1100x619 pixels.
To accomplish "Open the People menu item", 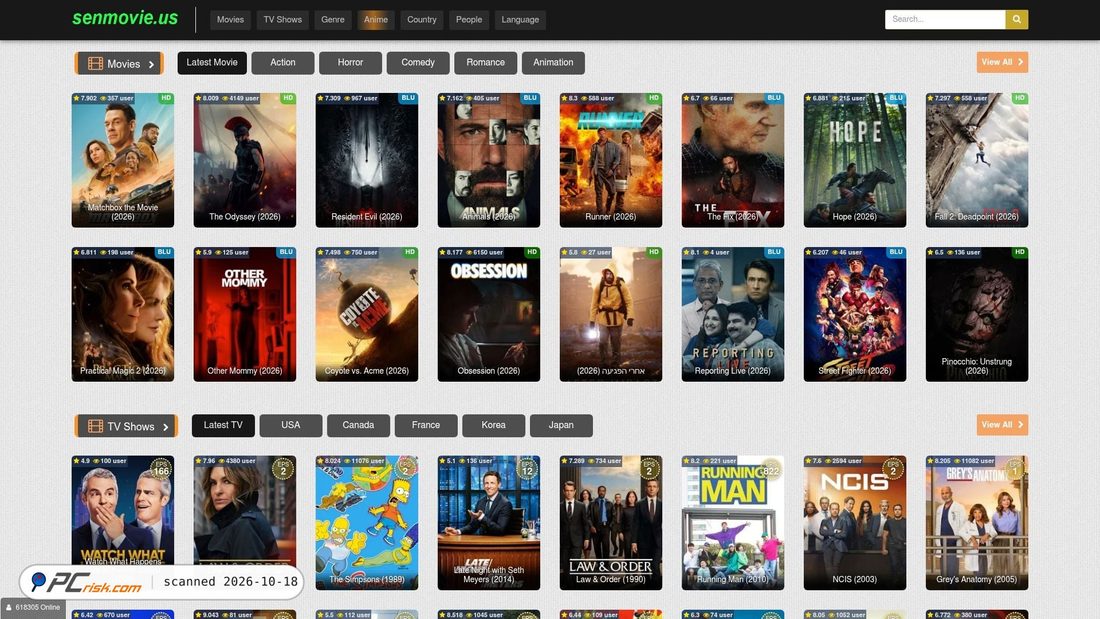I will click(x=469, y=20).
